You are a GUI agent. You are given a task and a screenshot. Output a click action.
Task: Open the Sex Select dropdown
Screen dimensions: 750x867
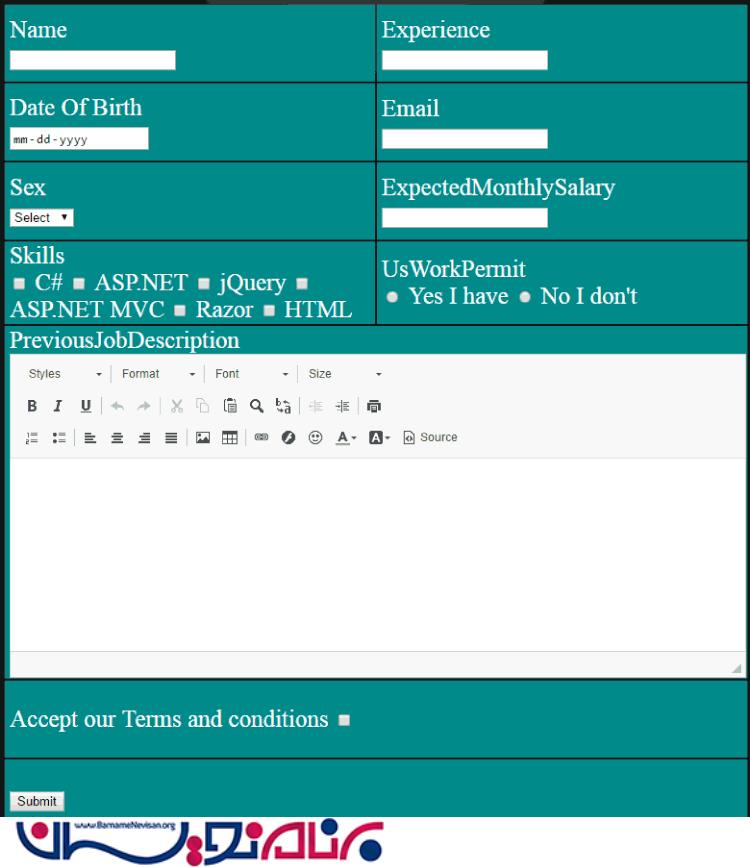pyautogui.click(x=41, y=217)
